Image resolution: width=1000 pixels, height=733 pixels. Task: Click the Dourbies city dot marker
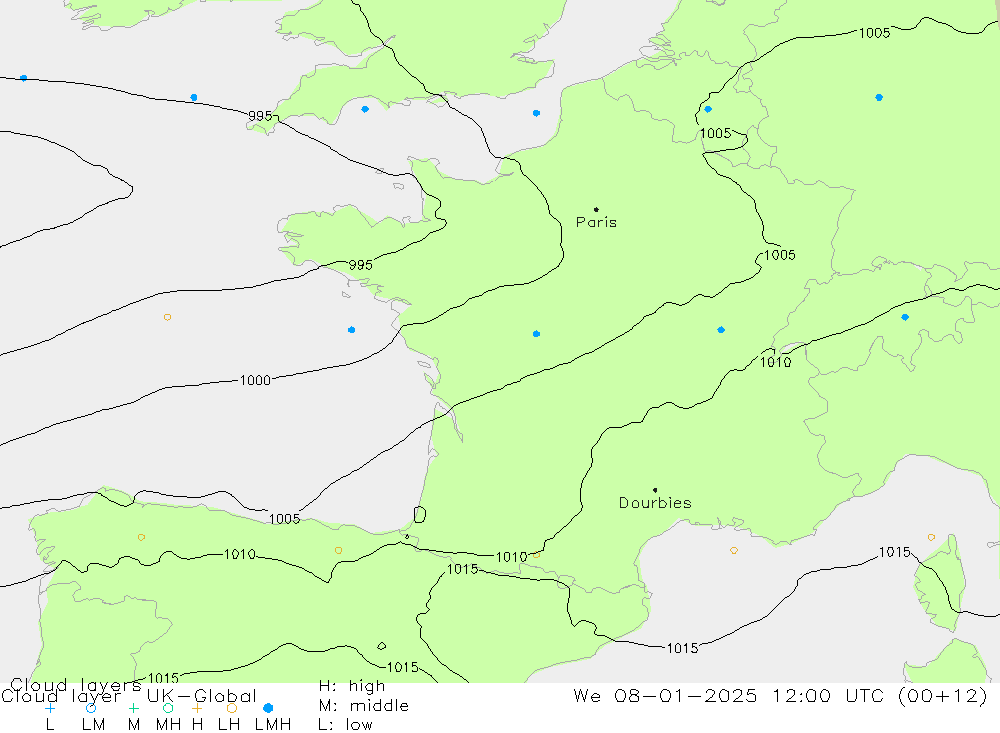pyautogui.click(x=655, y=490)
